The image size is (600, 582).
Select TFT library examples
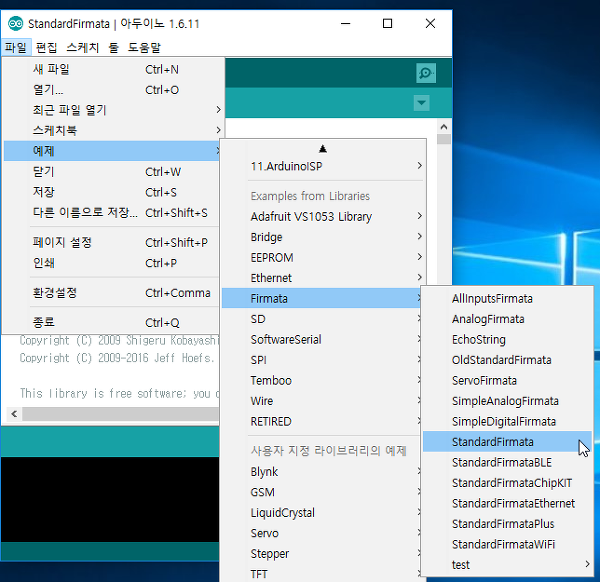click(321, 574)
